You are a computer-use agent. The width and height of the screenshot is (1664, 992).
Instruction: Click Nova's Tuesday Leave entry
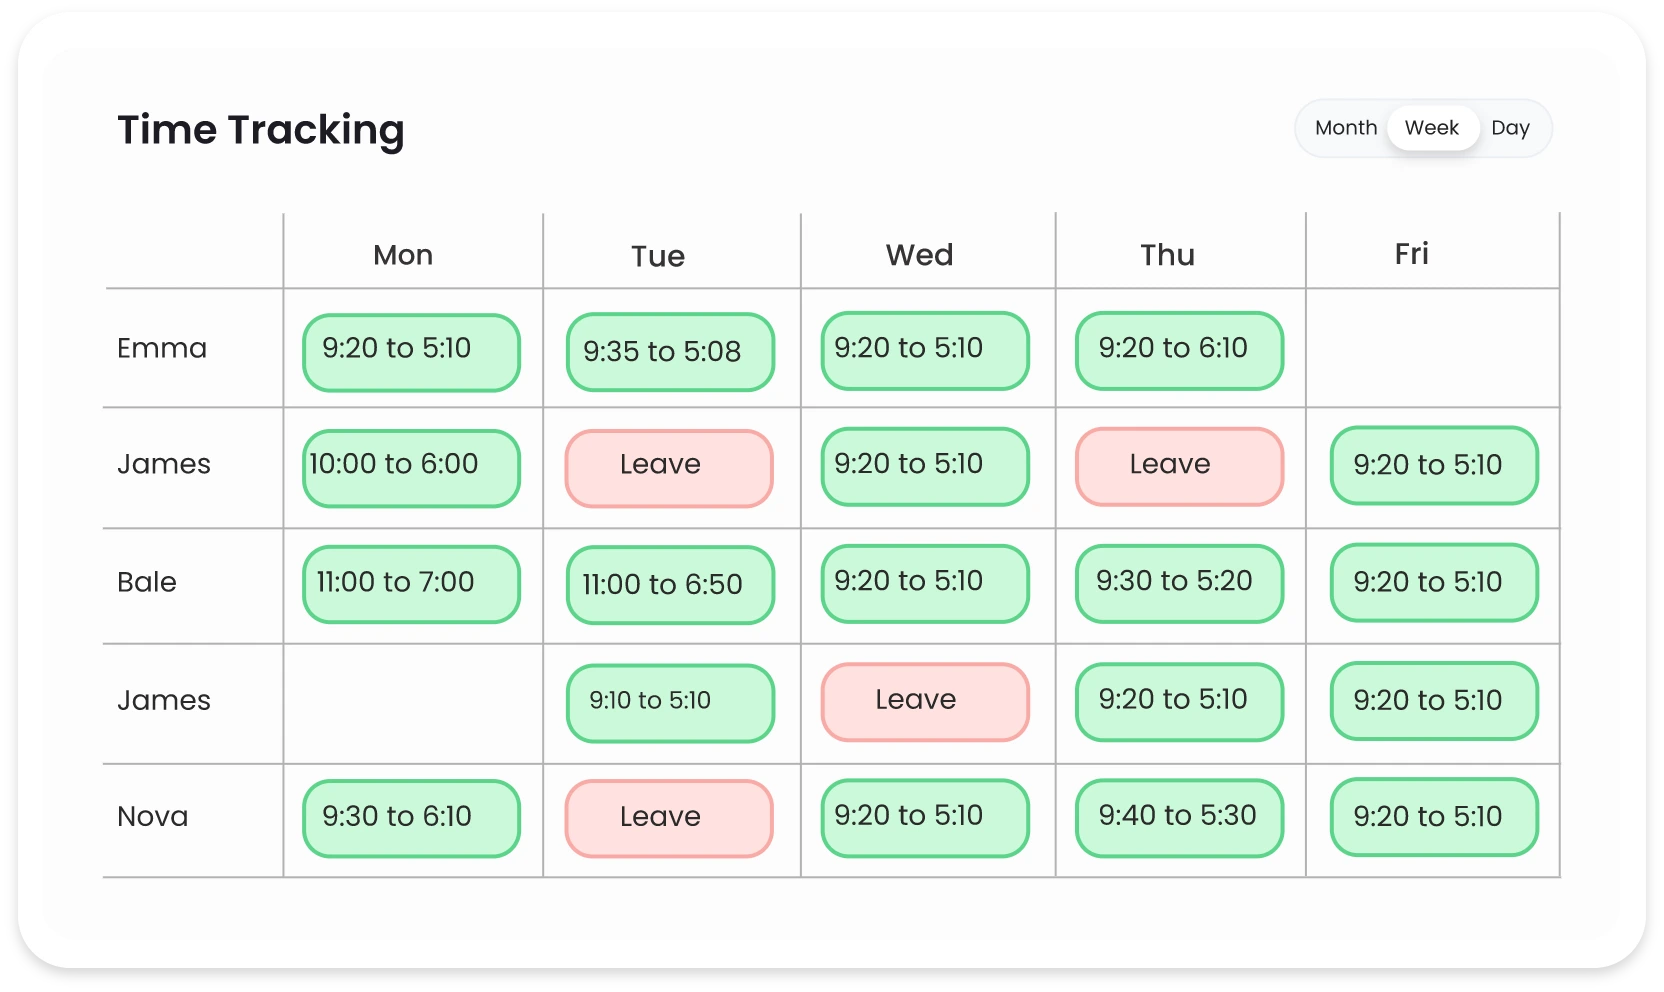coord(669,818)
